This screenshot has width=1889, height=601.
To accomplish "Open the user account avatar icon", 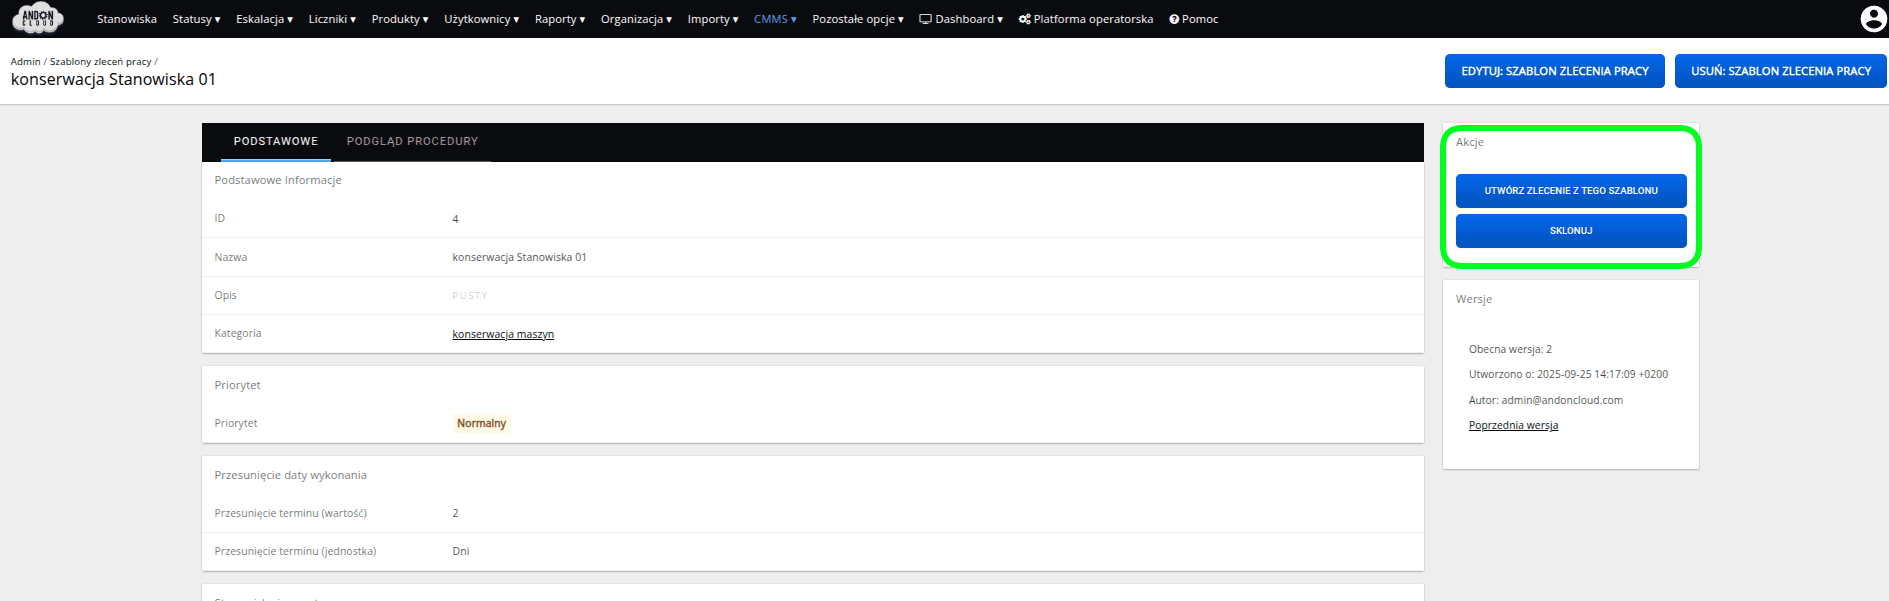I will 1872,19.
